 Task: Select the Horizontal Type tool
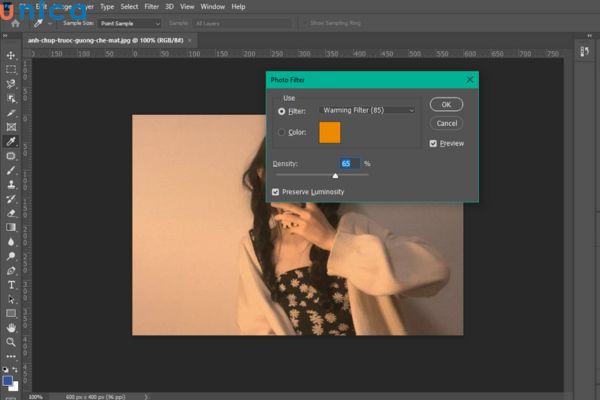(11, 284)
